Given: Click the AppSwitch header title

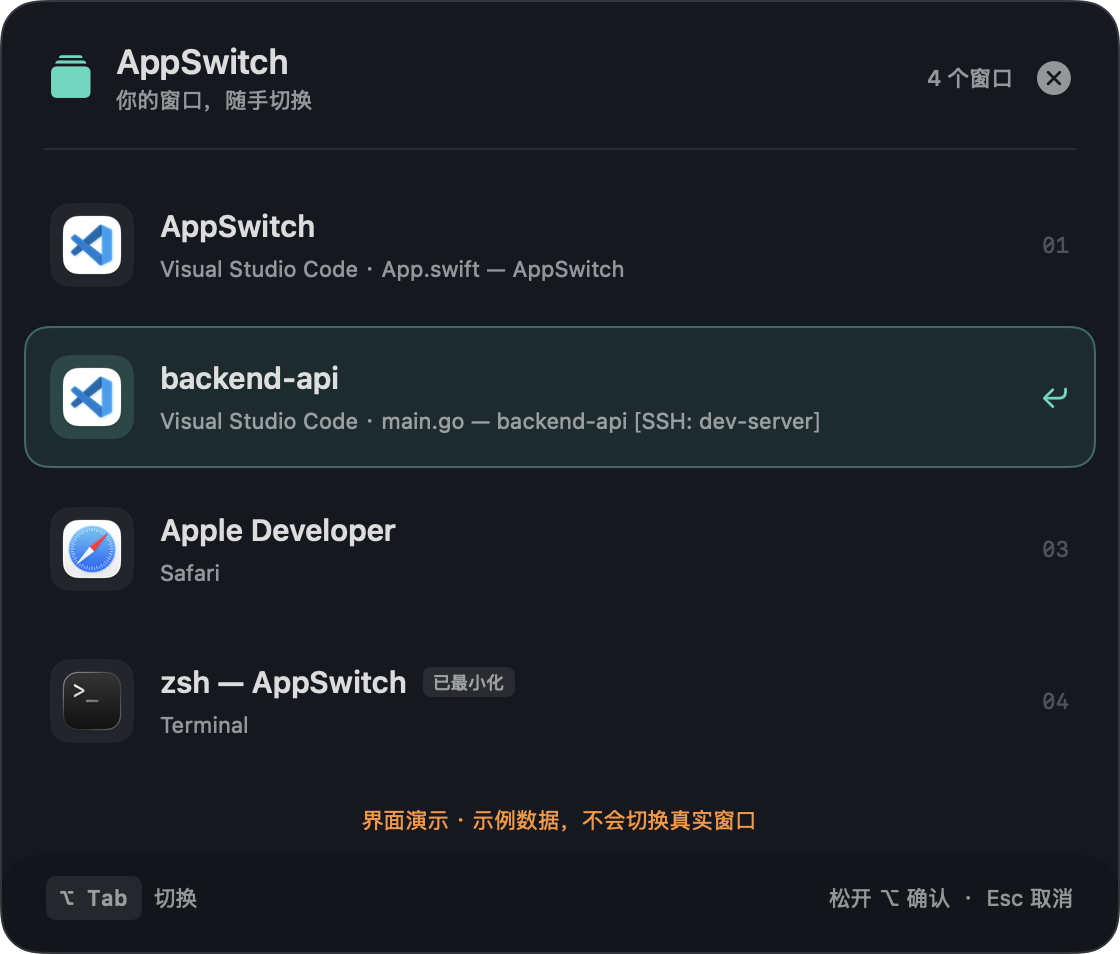Looking at the screenshot, I should coord(202,62).
